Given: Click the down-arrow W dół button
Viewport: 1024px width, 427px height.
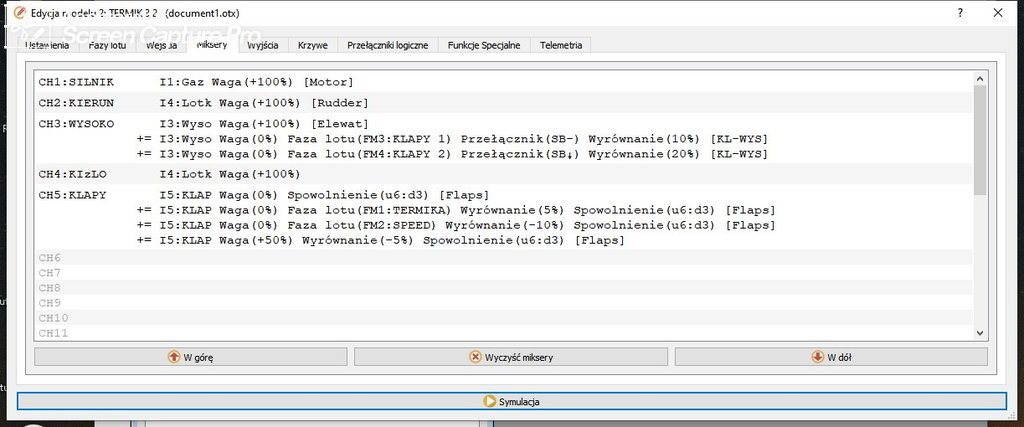Looking at the screenshot, I should point(830,357).
